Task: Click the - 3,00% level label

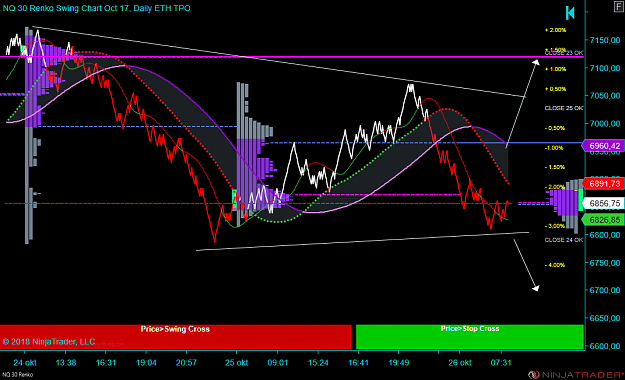Action: 555,226
